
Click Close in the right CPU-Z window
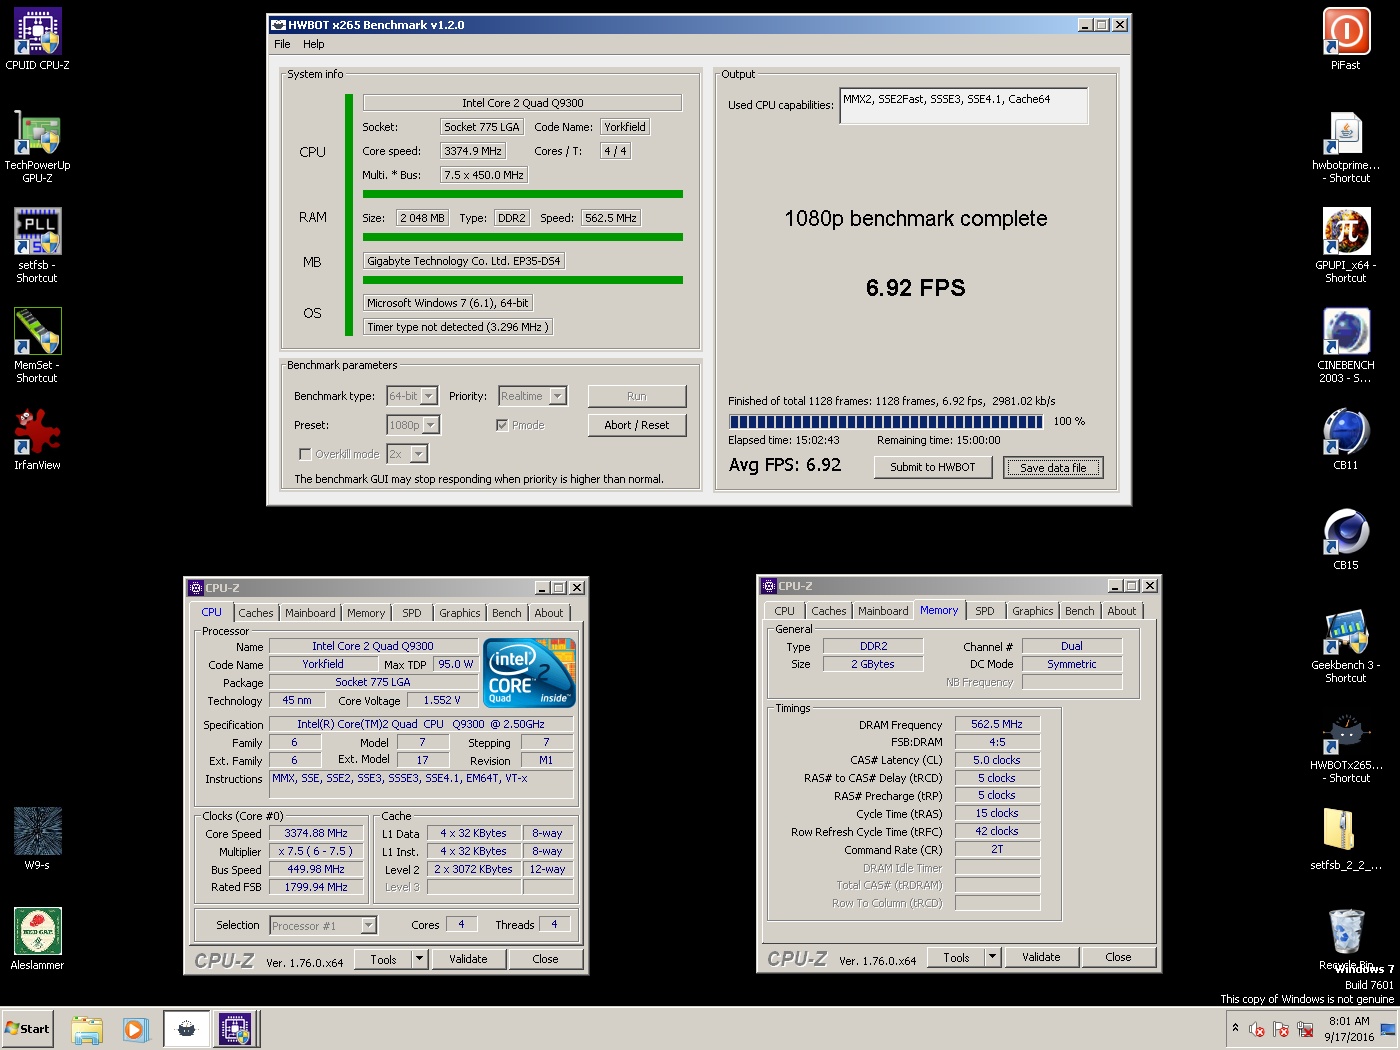point(1119,957)
